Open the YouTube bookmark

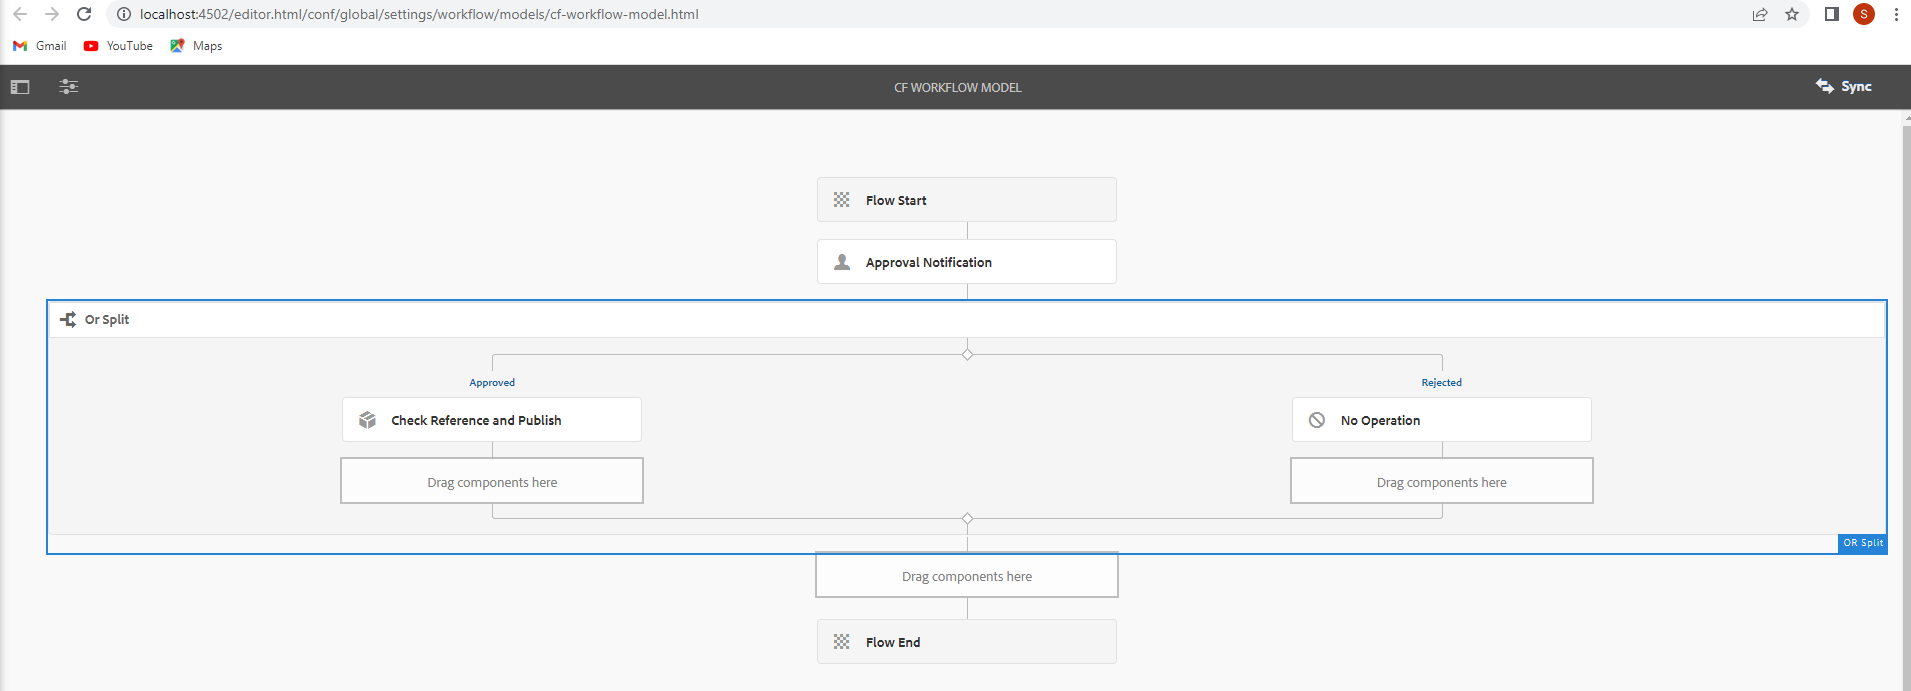coord(119,46)
